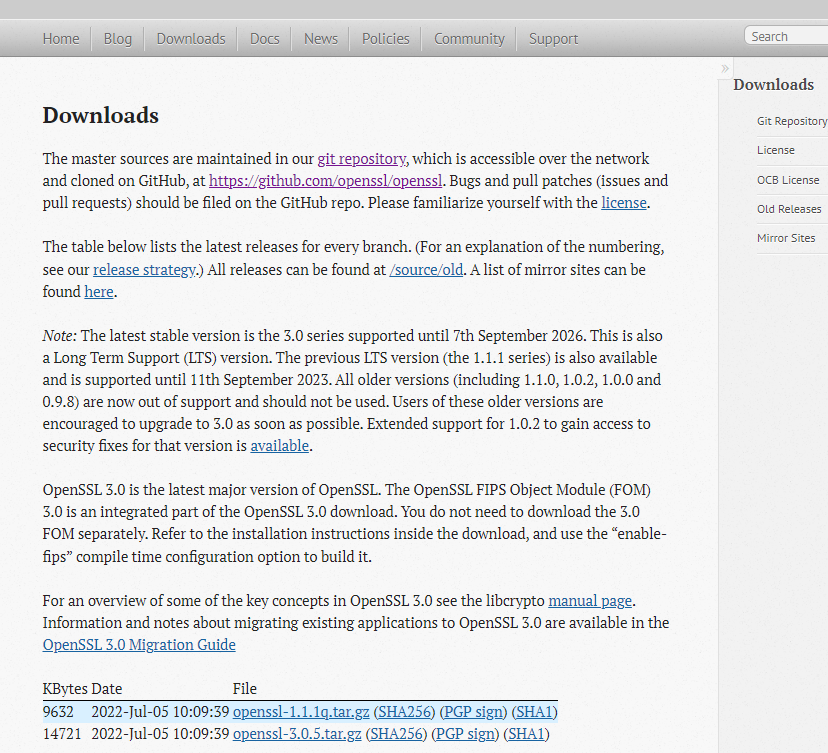This screenshot has height=753, width=828.
Task: Open the Downloads navigation item
Action: coord(191,39)
